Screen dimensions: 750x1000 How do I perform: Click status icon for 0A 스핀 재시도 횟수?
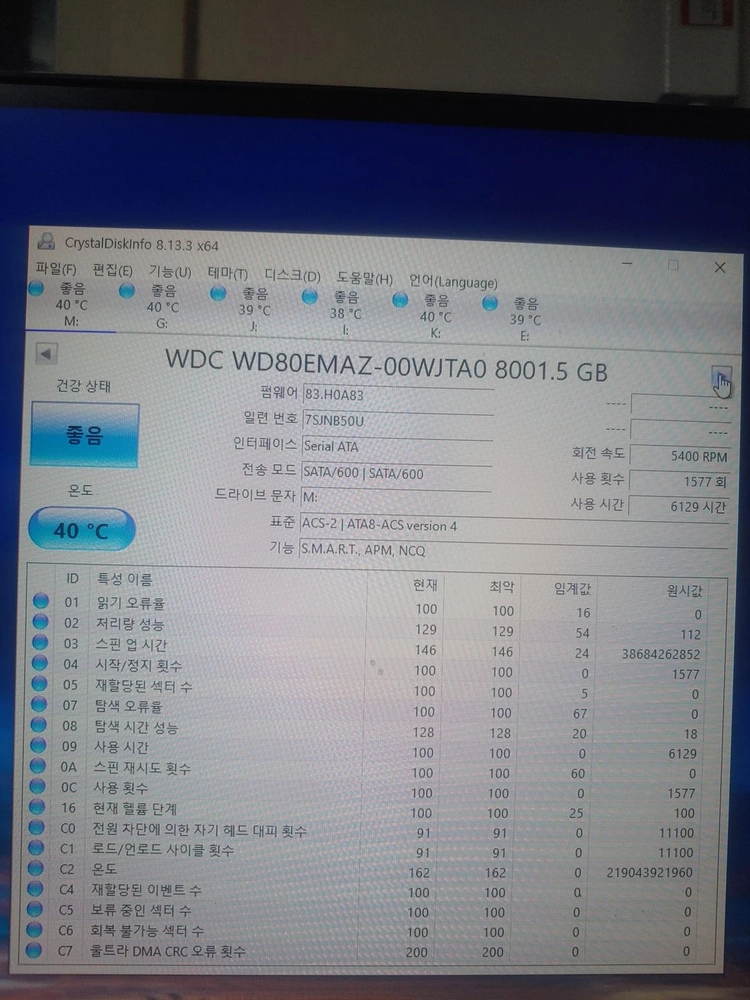(x=38, y=765)
